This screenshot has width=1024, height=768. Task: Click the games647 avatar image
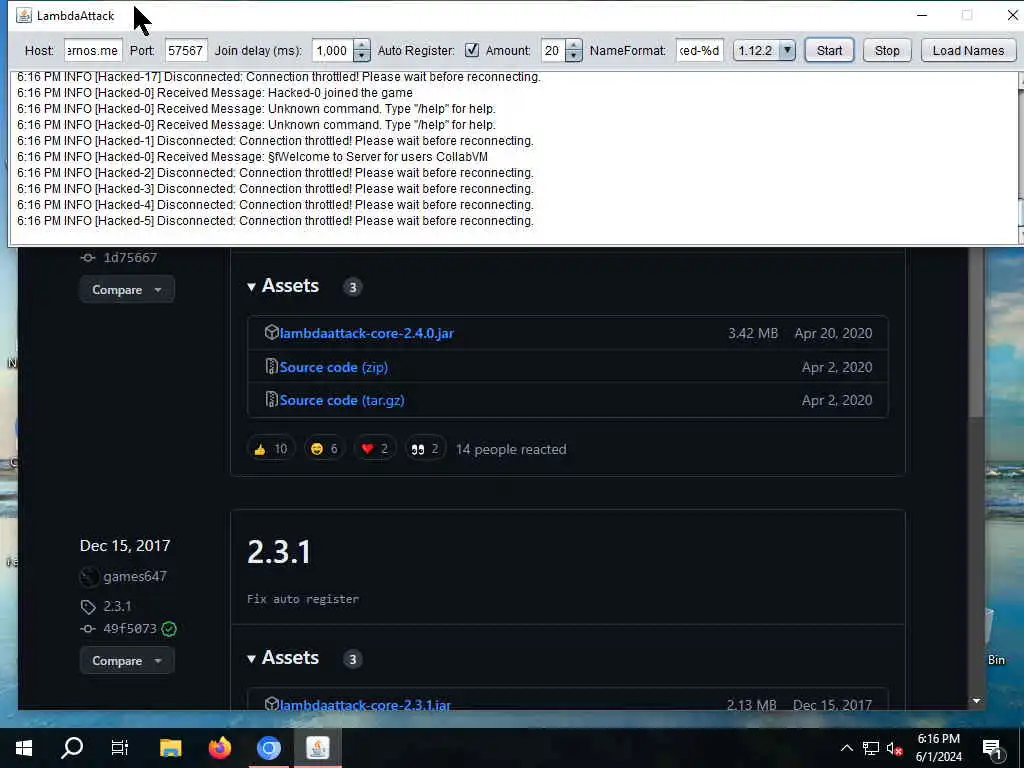click(89, 577)
